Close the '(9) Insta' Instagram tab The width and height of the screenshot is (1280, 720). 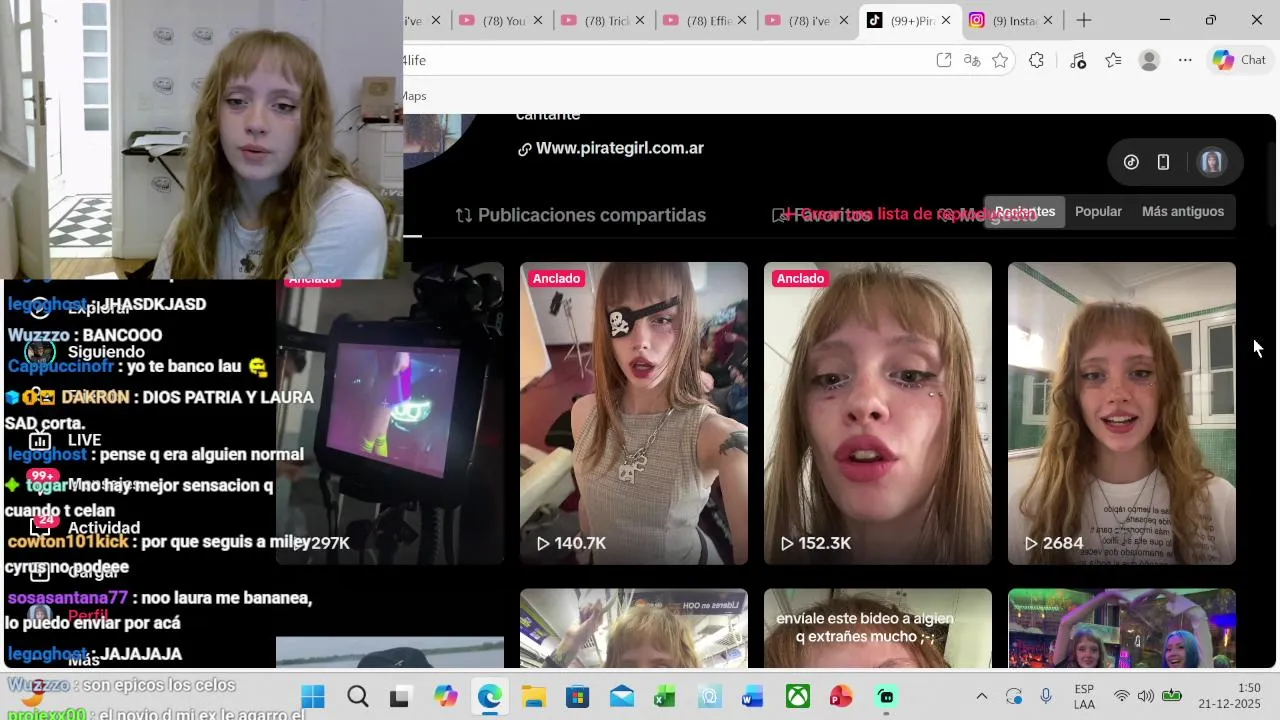pyautogui.click(x=1048, y=20)
